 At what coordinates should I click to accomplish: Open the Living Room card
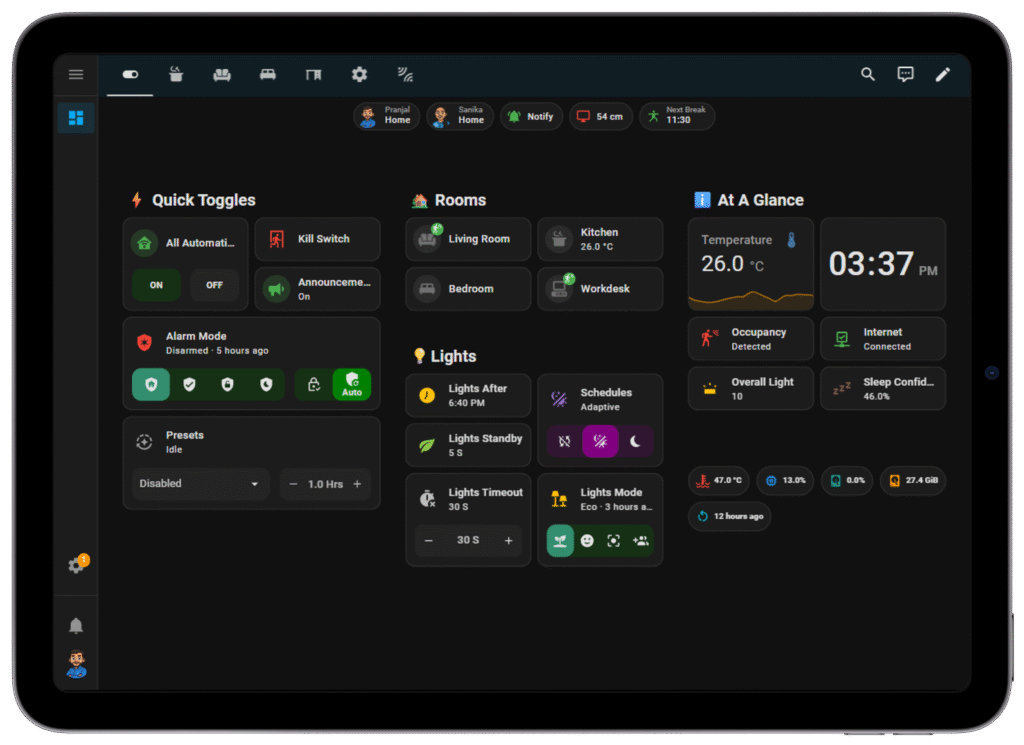click(468, 239)
